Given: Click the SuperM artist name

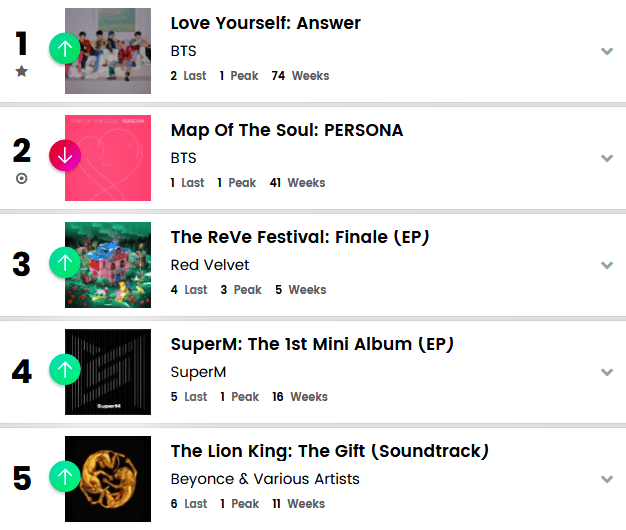Looking at the screenshot, I should [198, 372].
